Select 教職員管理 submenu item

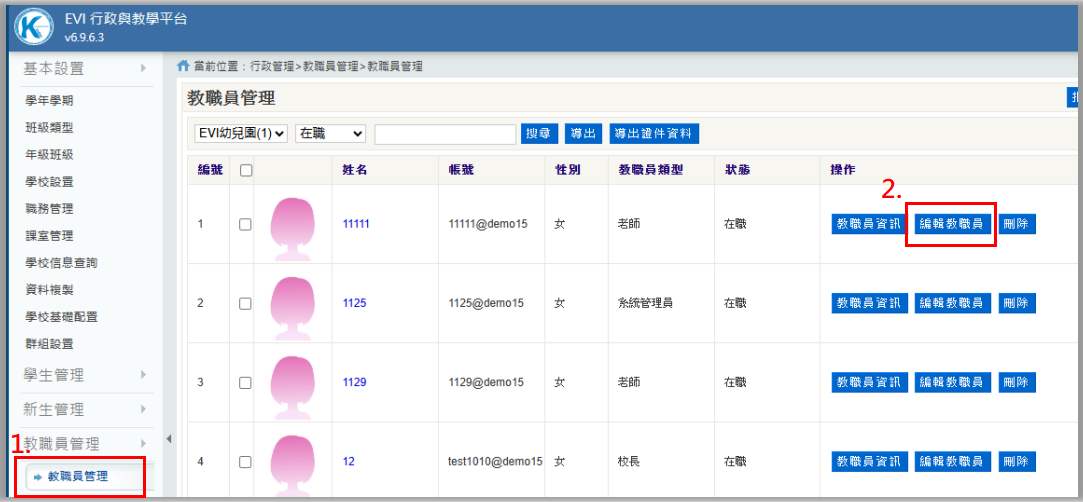78,476
